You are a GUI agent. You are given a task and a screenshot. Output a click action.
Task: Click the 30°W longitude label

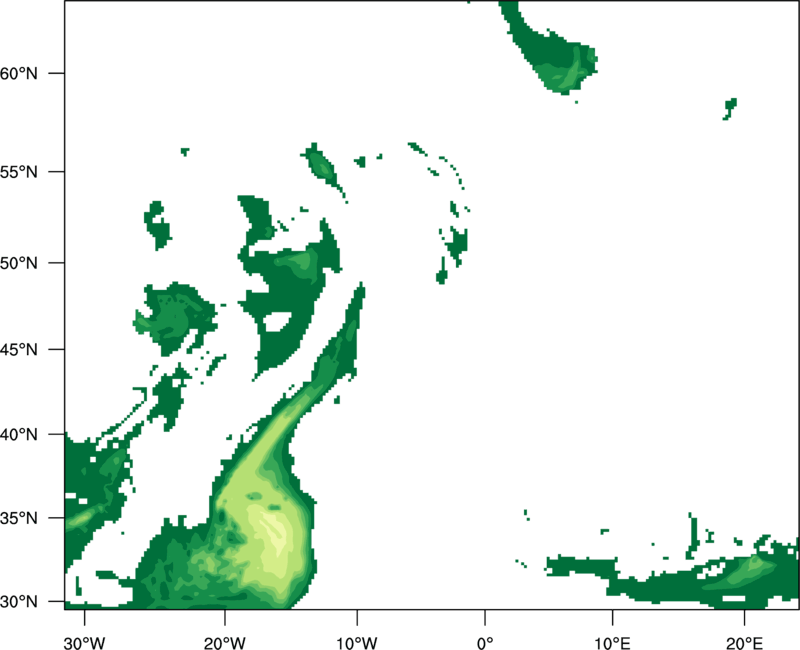point(84,643)
